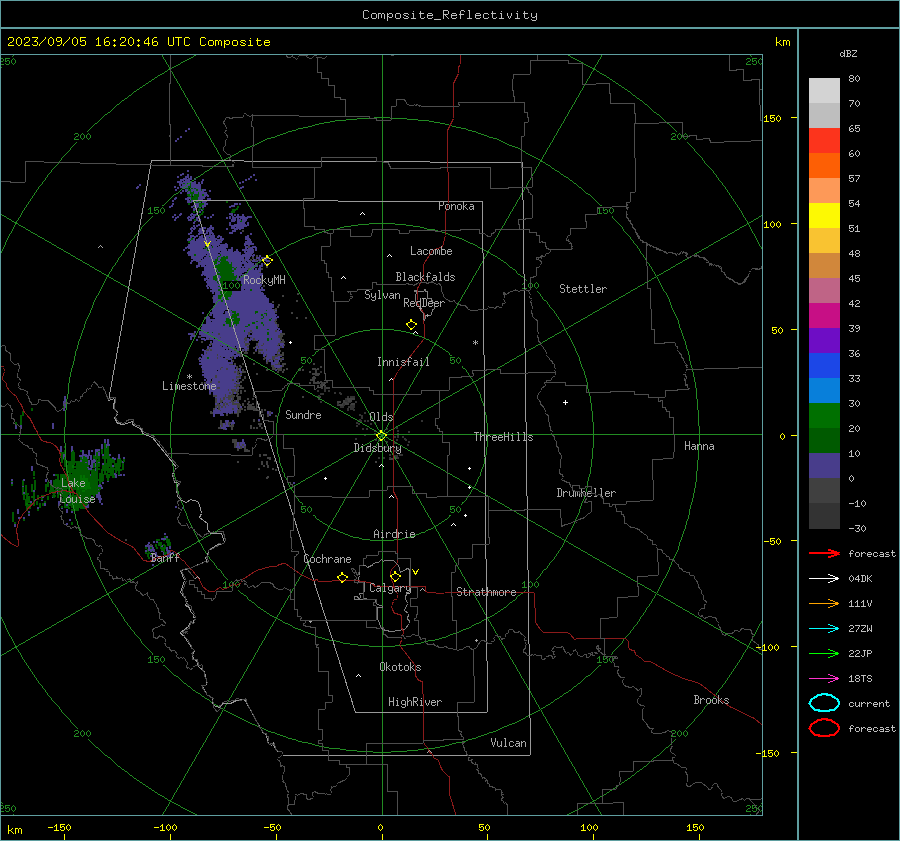Click the Banff city label
This screenshot has width=900, height=841.
(x=165, y=557)
